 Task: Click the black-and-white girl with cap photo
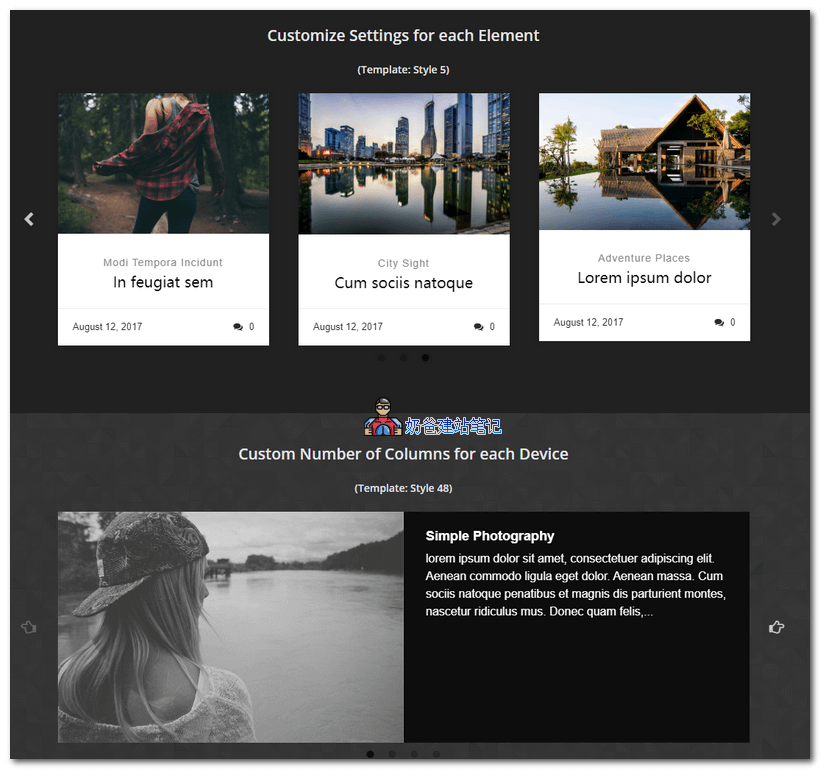point(230,627)
